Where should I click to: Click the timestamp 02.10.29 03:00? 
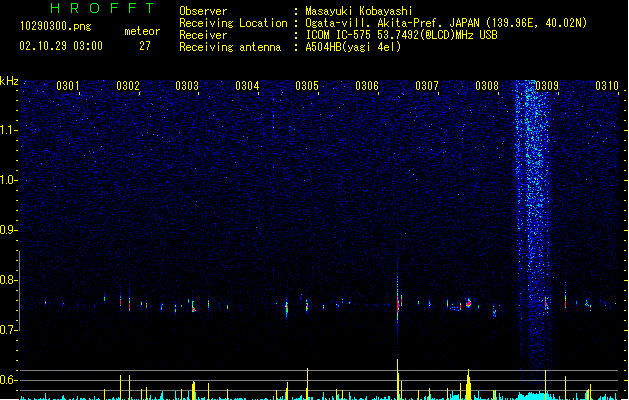click(x=61, y=46)
